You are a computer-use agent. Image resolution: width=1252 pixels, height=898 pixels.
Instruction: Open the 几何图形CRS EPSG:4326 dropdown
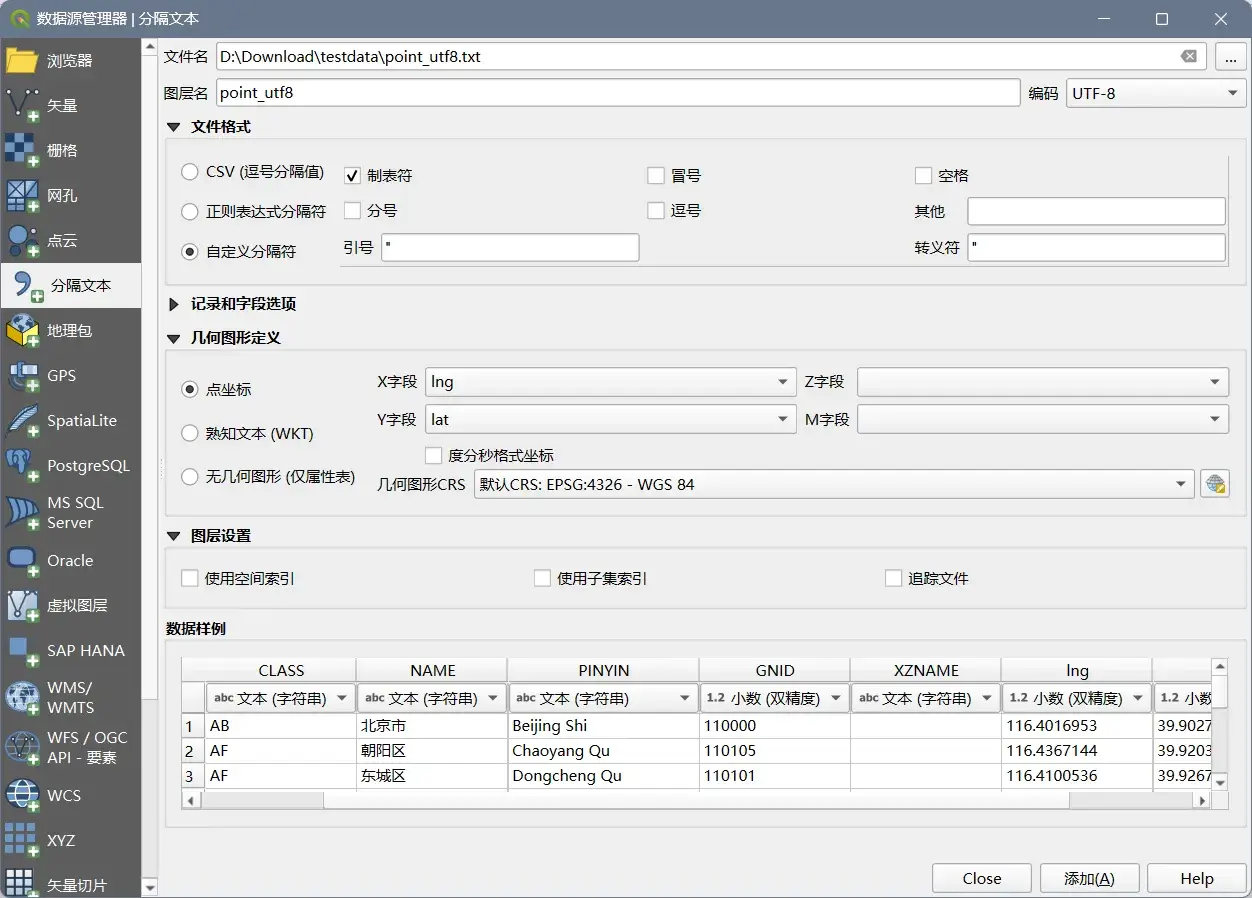point(834,484)
